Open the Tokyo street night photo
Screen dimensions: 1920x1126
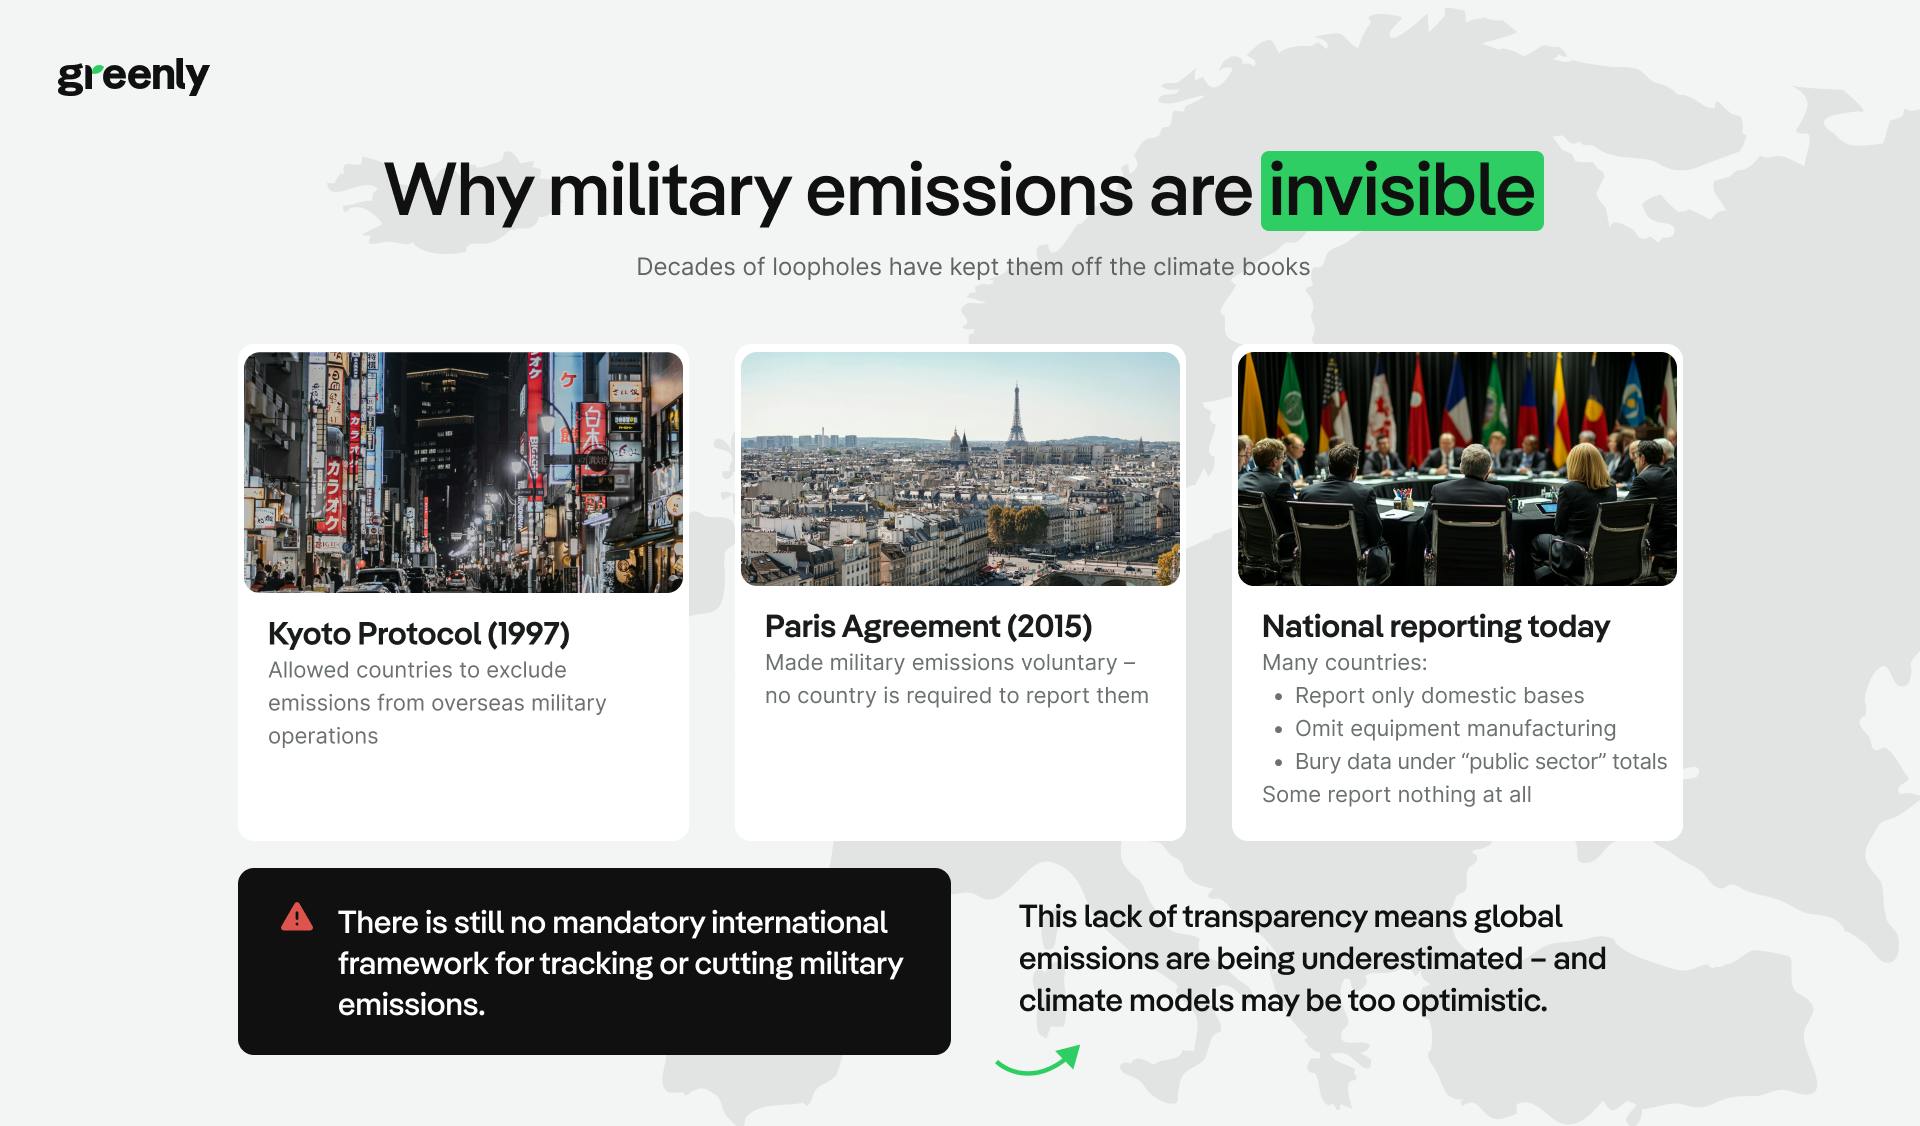click(x=463, y=472)
